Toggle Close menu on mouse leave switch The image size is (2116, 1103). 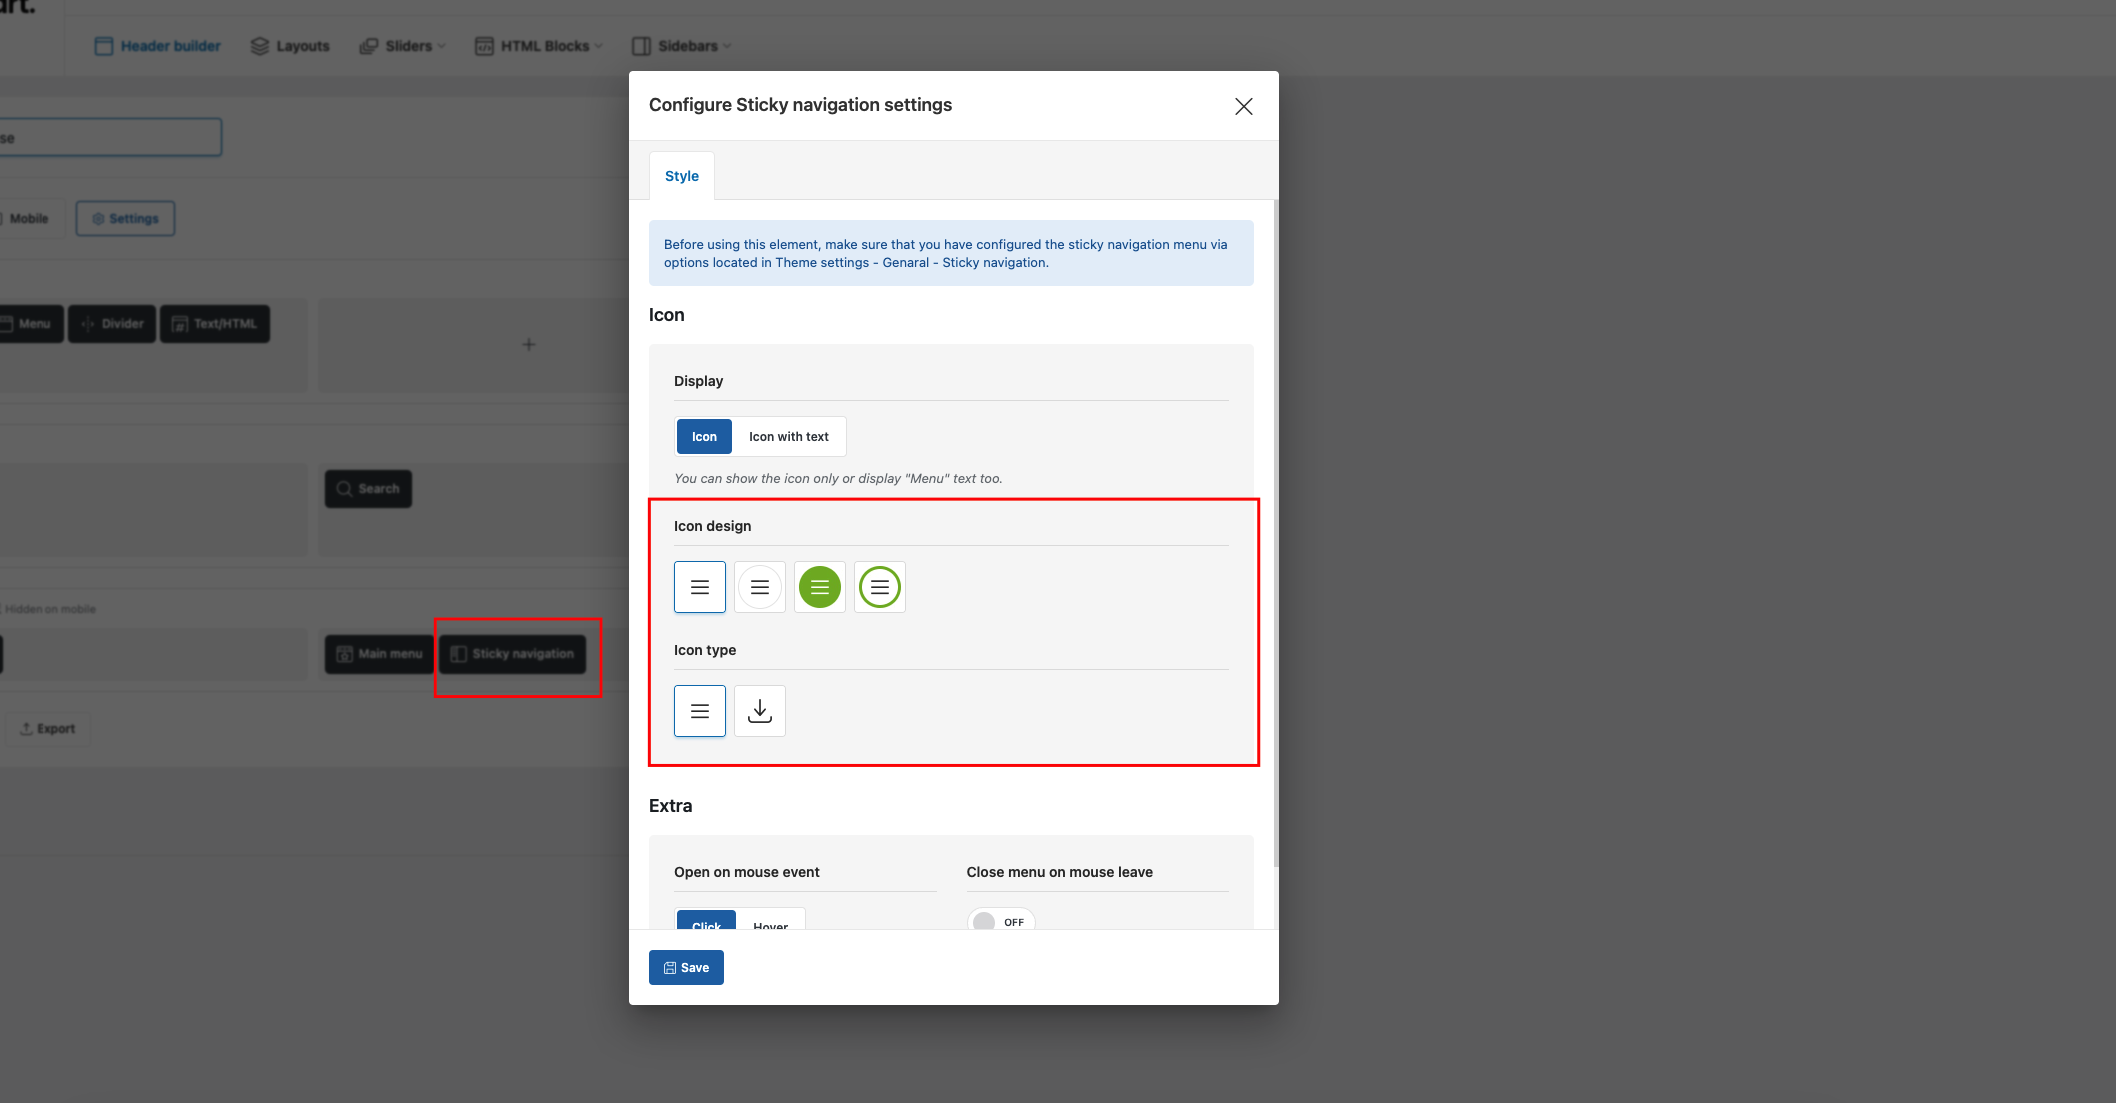[1001, 922]
